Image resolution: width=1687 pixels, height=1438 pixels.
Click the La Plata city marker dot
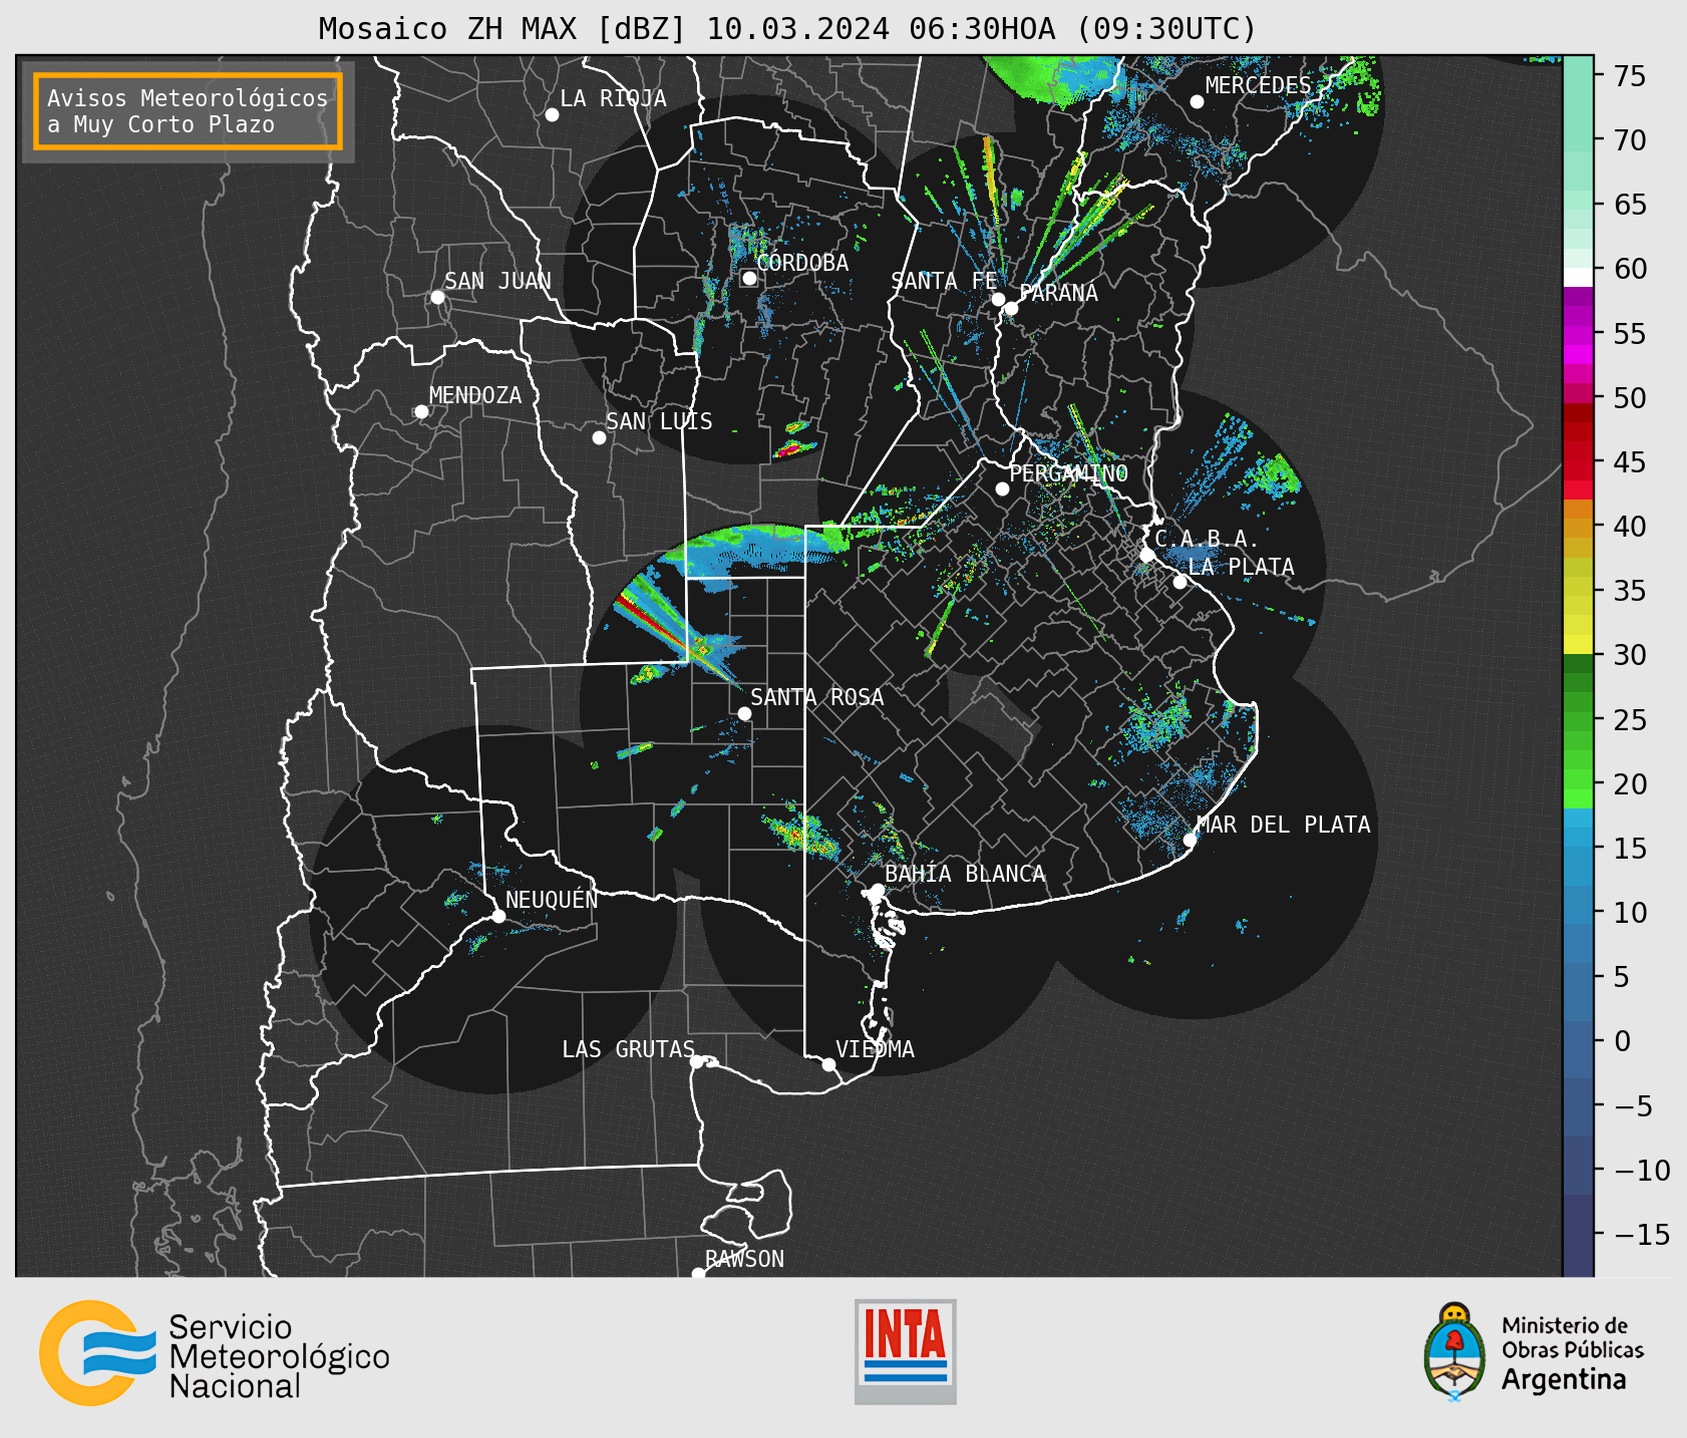(1180, 582)
